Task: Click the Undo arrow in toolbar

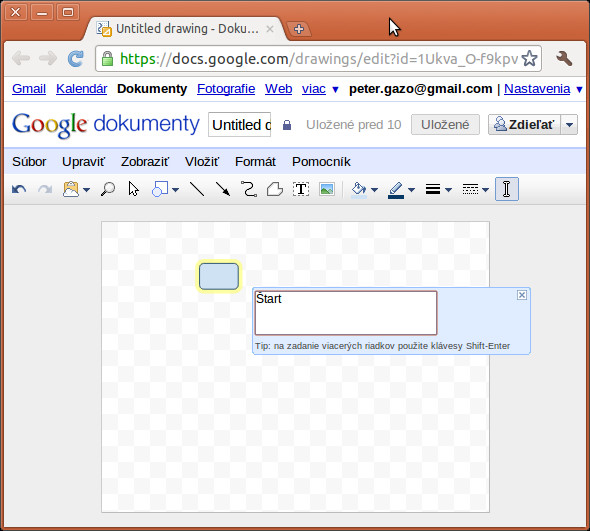Action: tap(19, 189)
